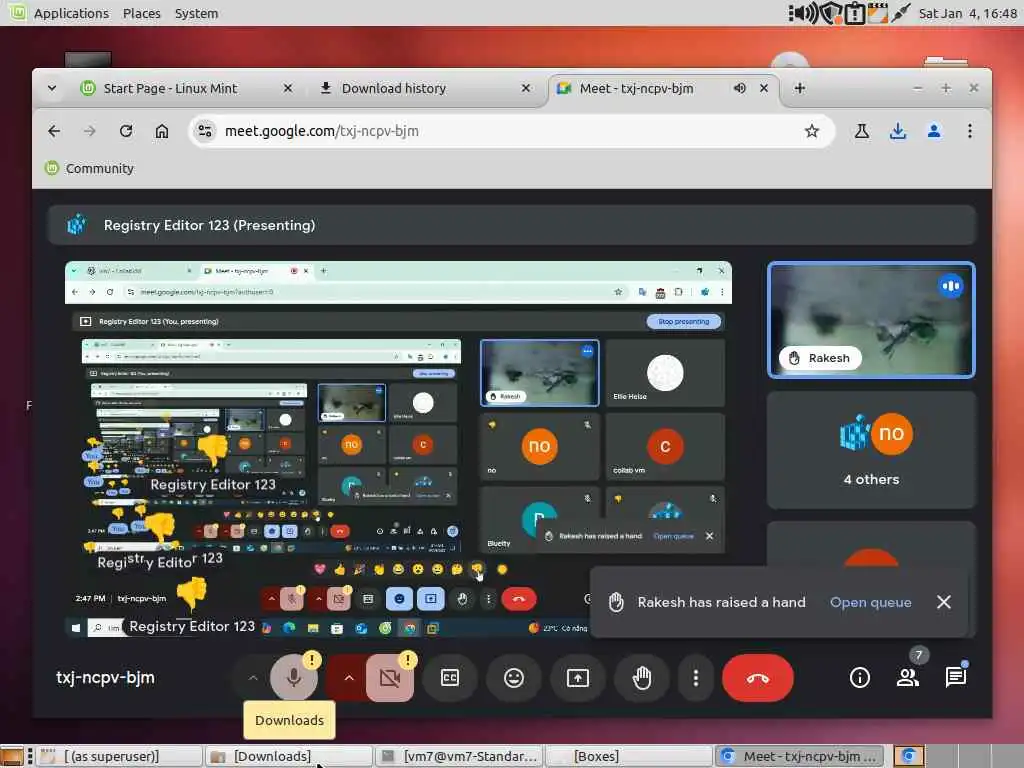The height and width of the screenshot is (768, 1024).
Task: Mute the Meet tab via its speaker icon
Action: click(x=739, y=88)
